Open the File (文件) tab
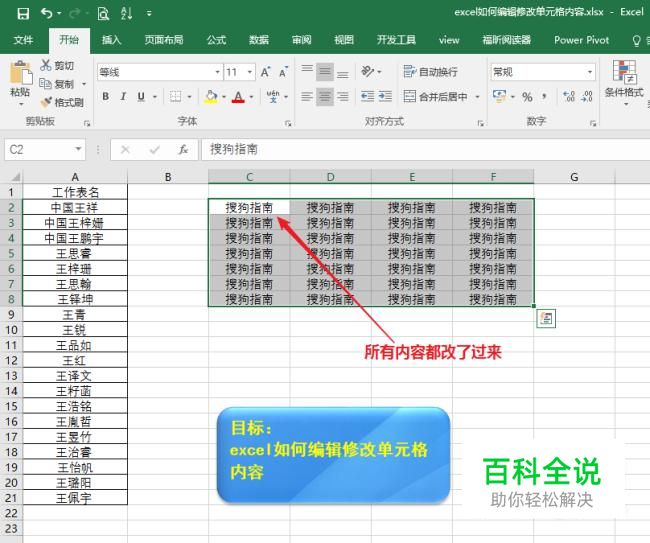The image size is (650, 543). (23, 40)
